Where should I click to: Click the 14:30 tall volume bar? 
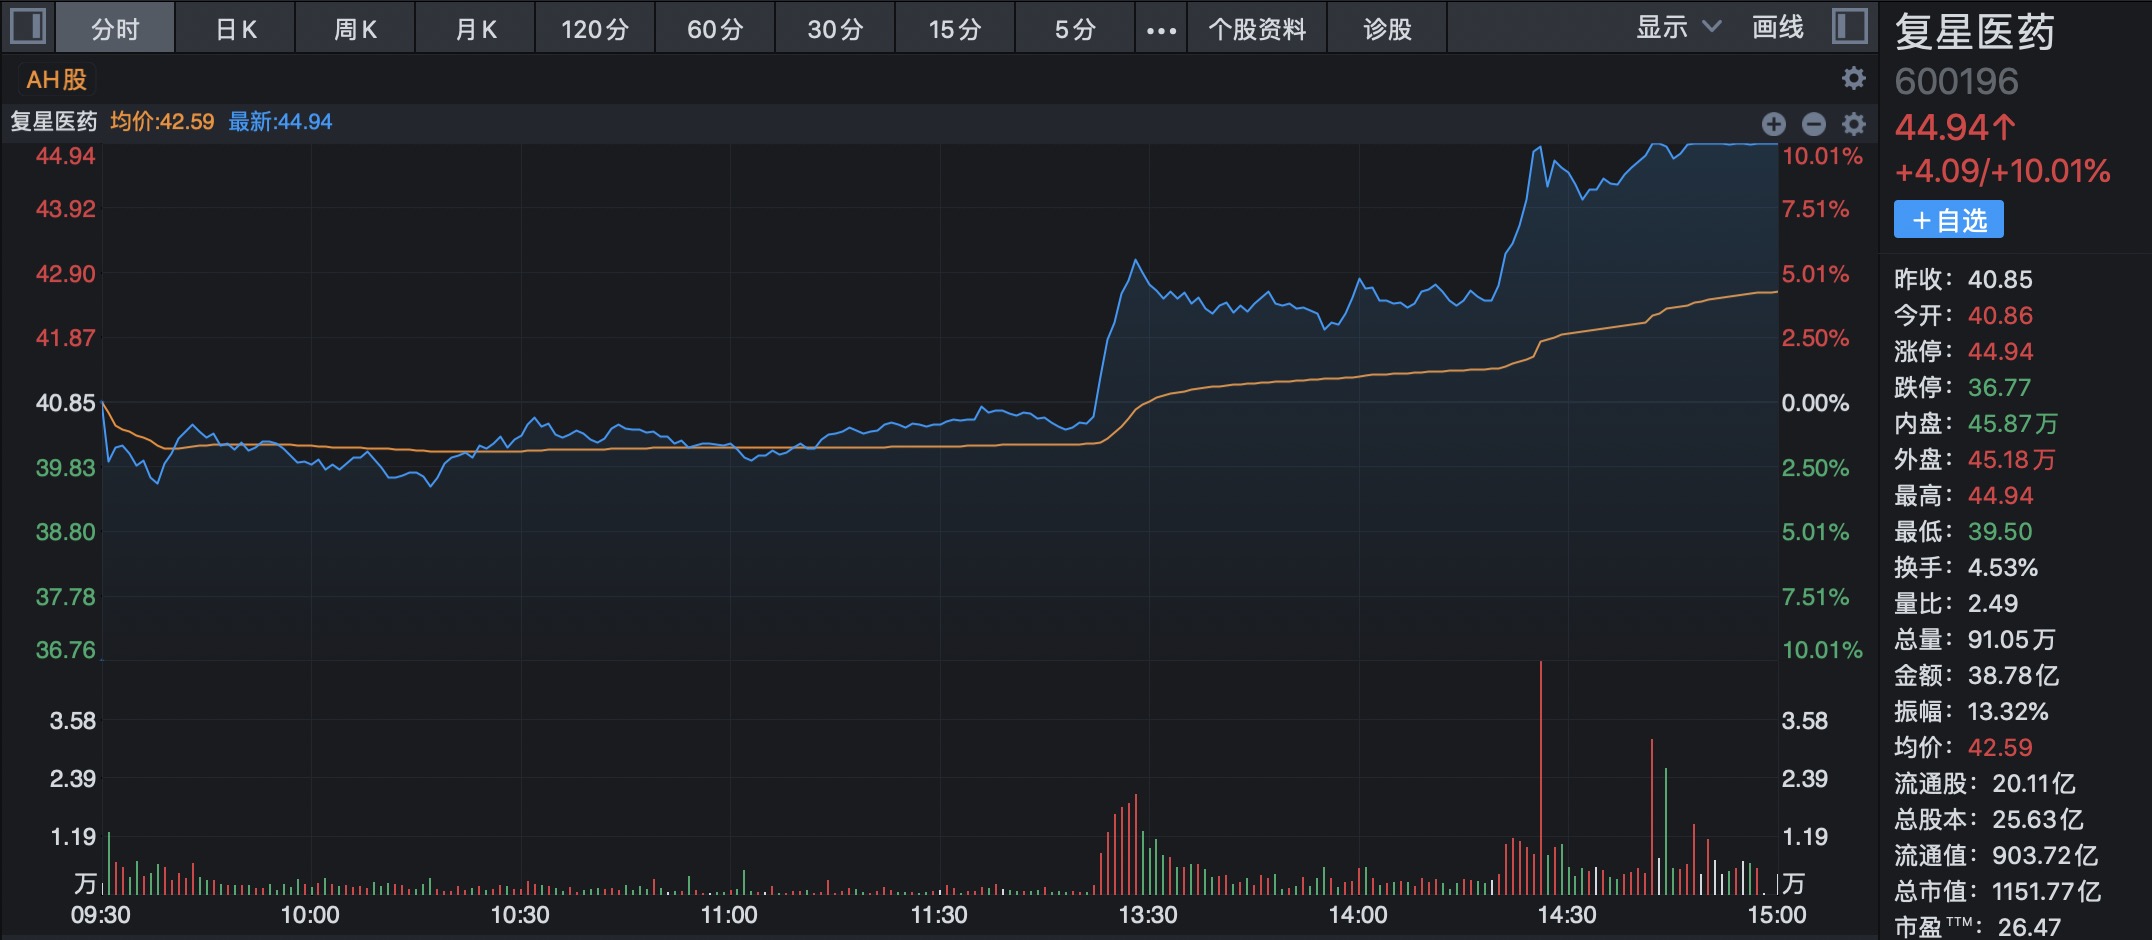click(x=1541, y=778)
